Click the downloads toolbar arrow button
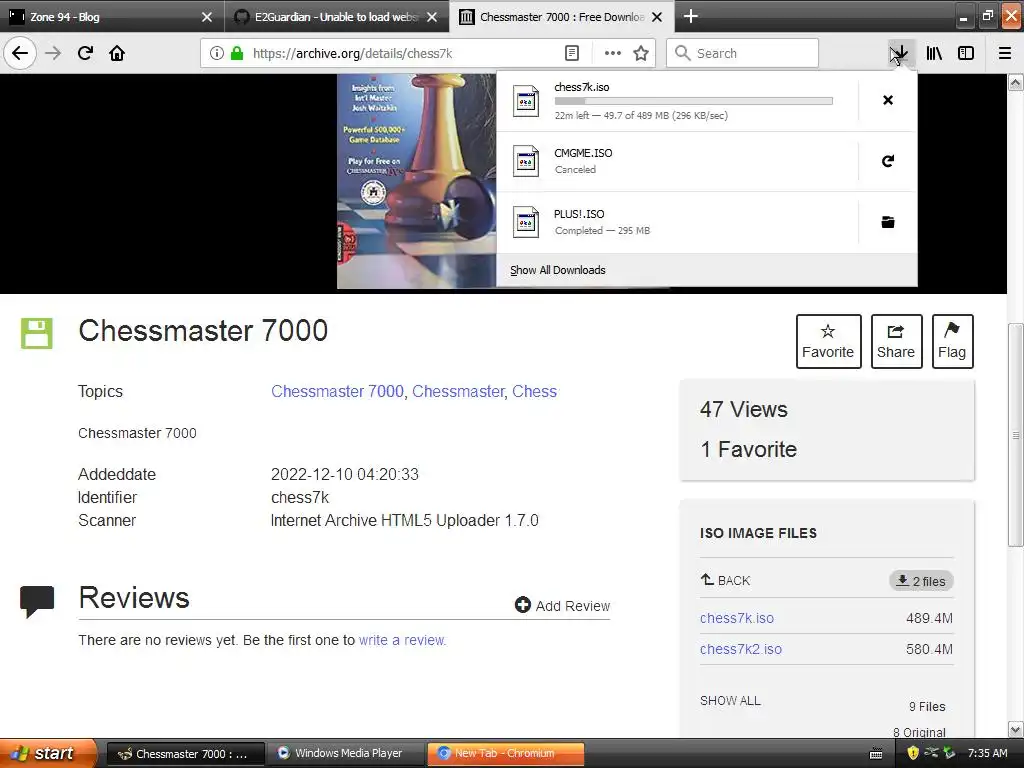 [x=900, y=53]
